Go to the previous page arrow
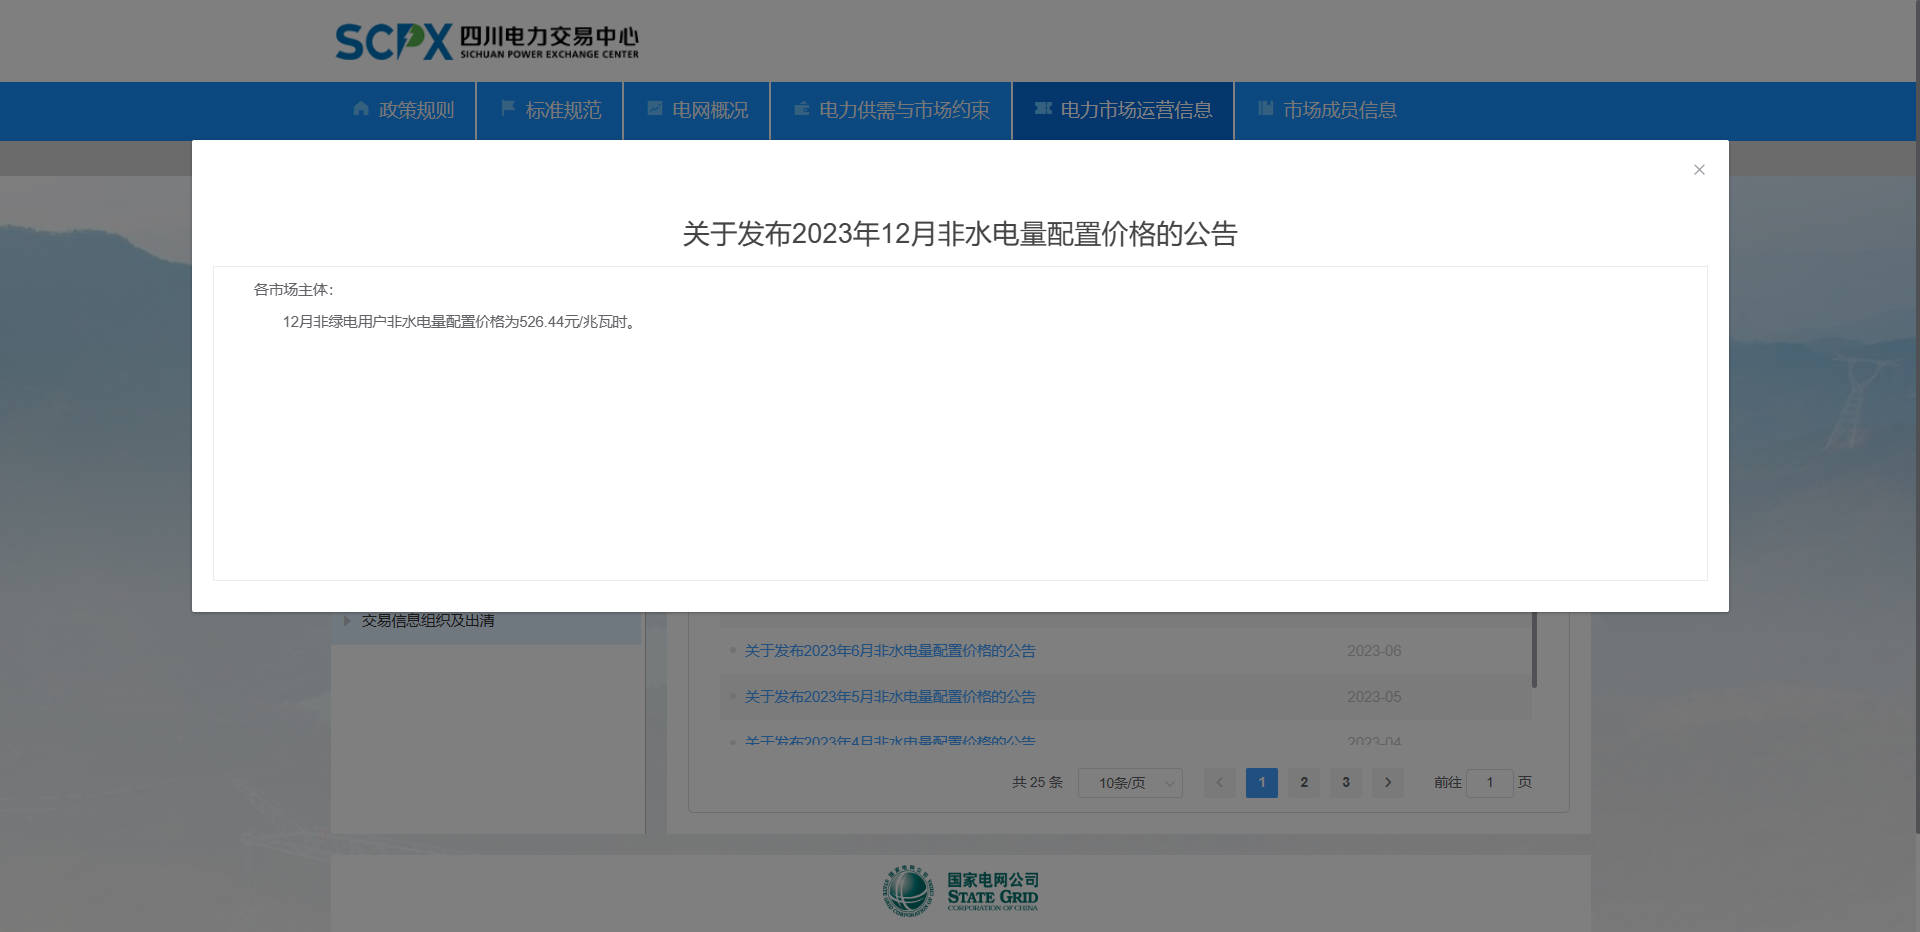Image resolution: width=1920 pixels, height=932 pixels. point(1219,783)
